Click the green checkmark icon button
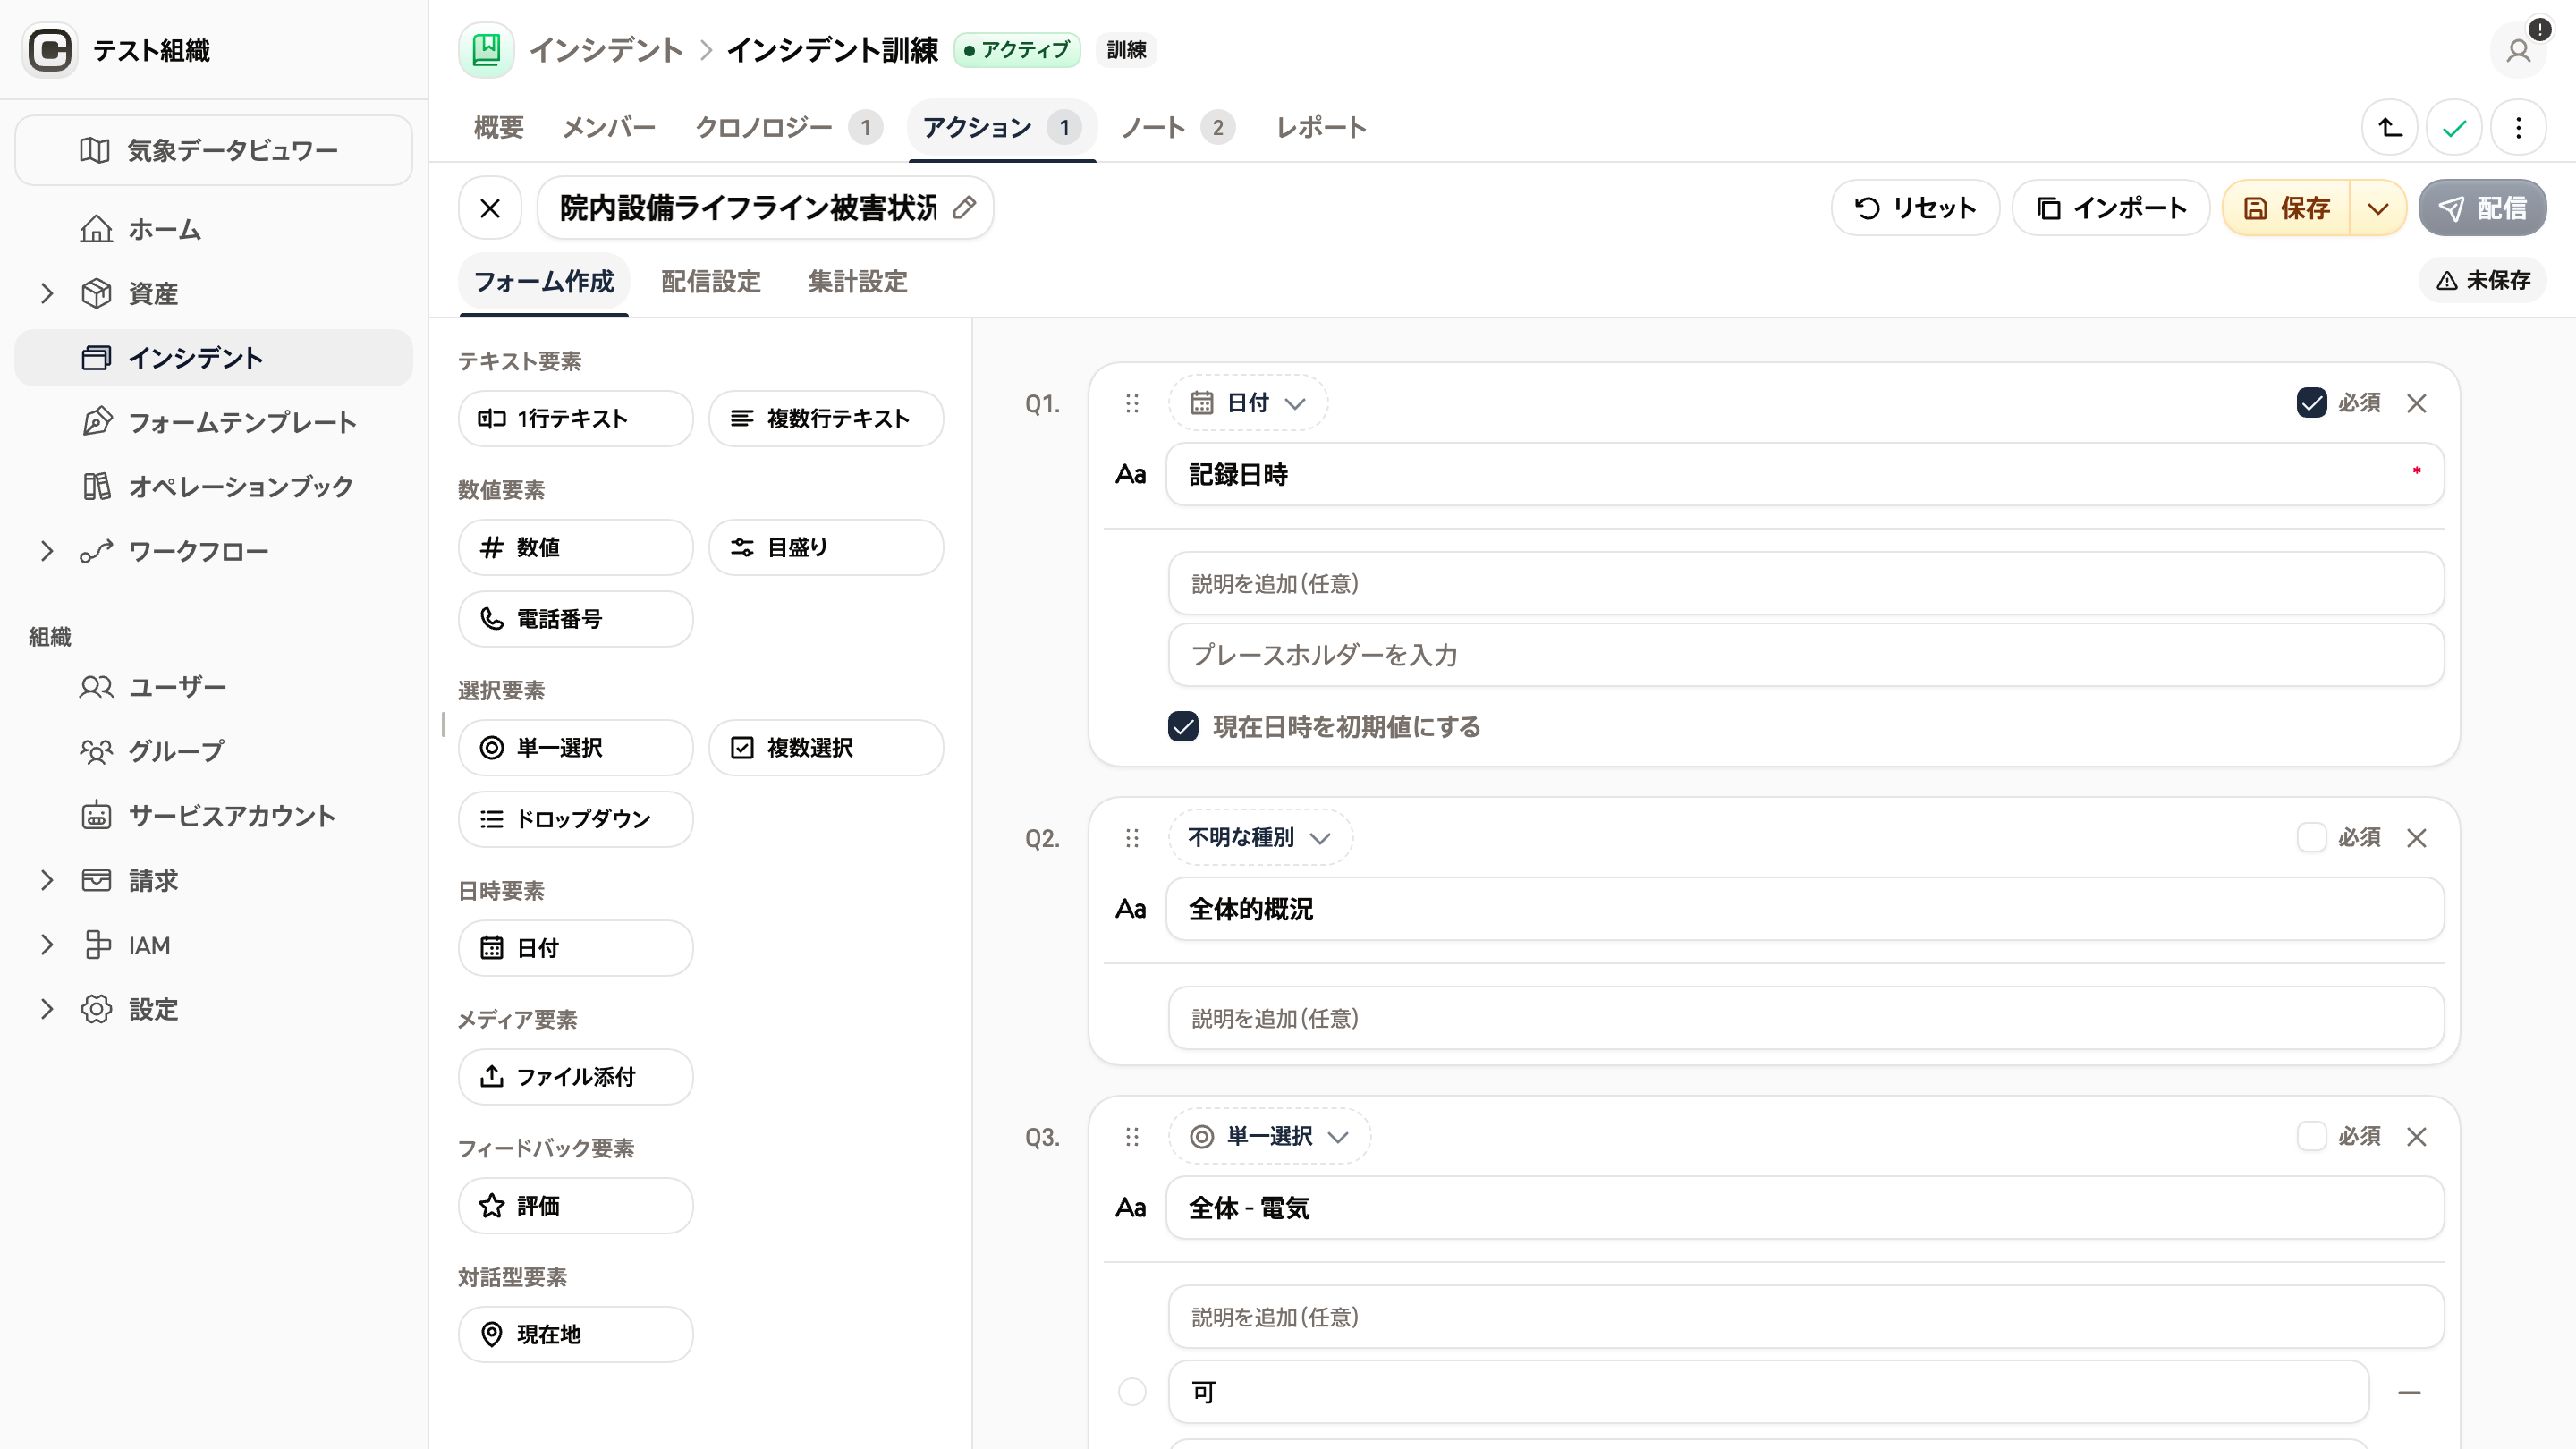 click(x=2454, y=128)
